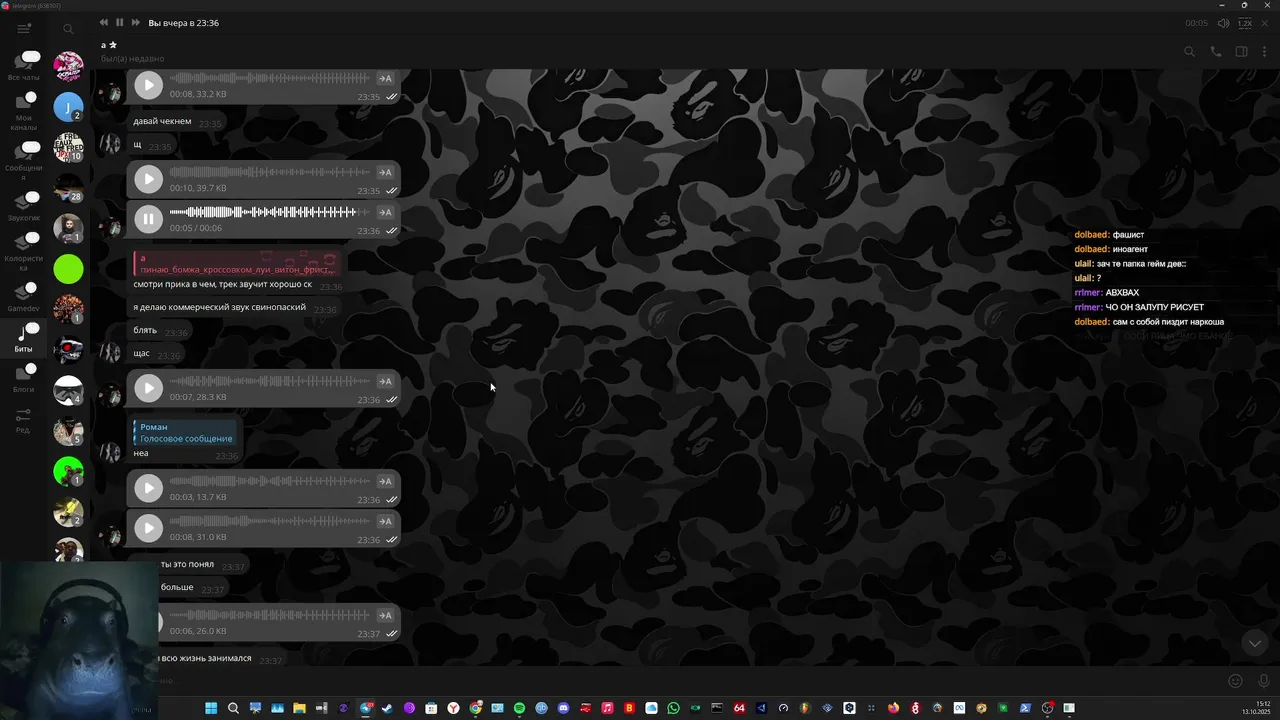The image size is (1280, 720).
Task: Pause the voice player in top bar
Action: pos(119,22)
